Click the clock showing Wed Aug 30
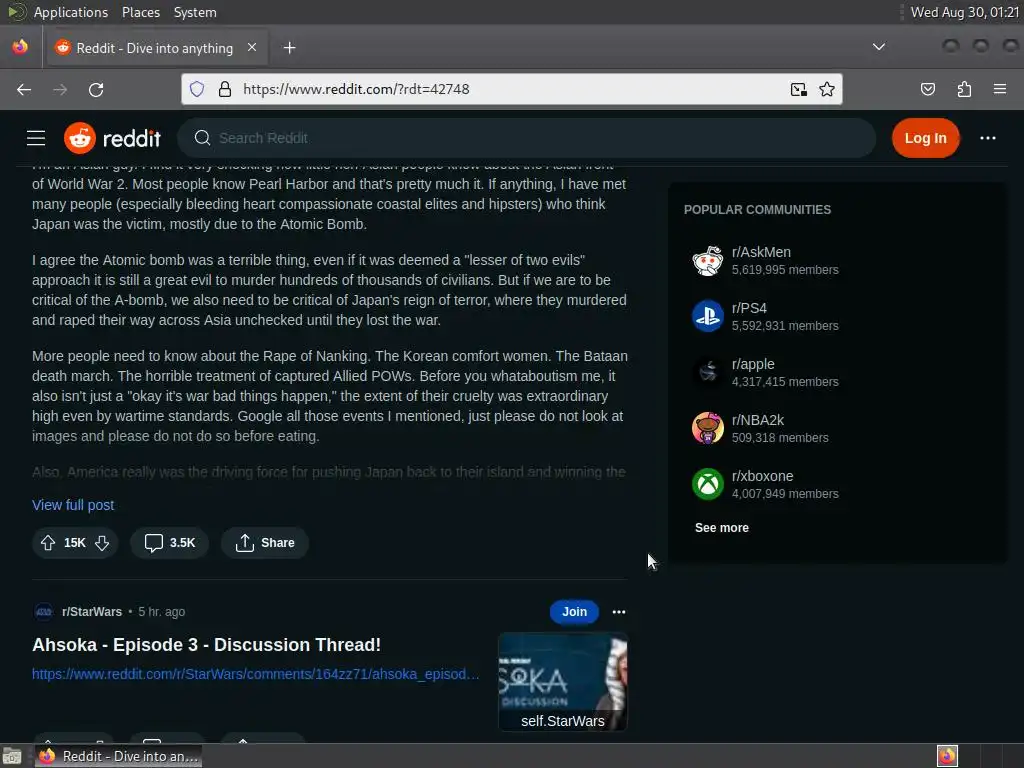The height and width of the screenshot is (768, 1024). tap(965, 12)
